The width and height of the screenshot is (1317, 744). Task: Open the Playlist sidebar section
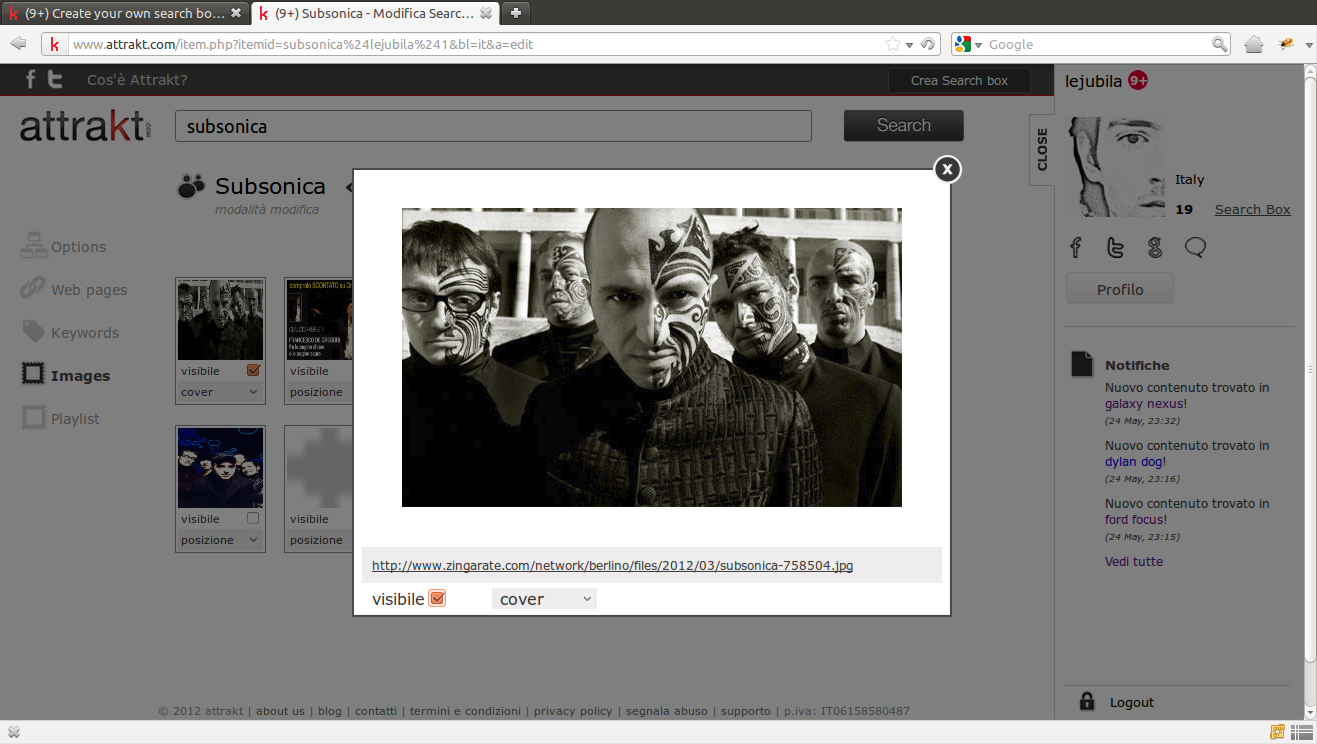click(x=61, y=419)
